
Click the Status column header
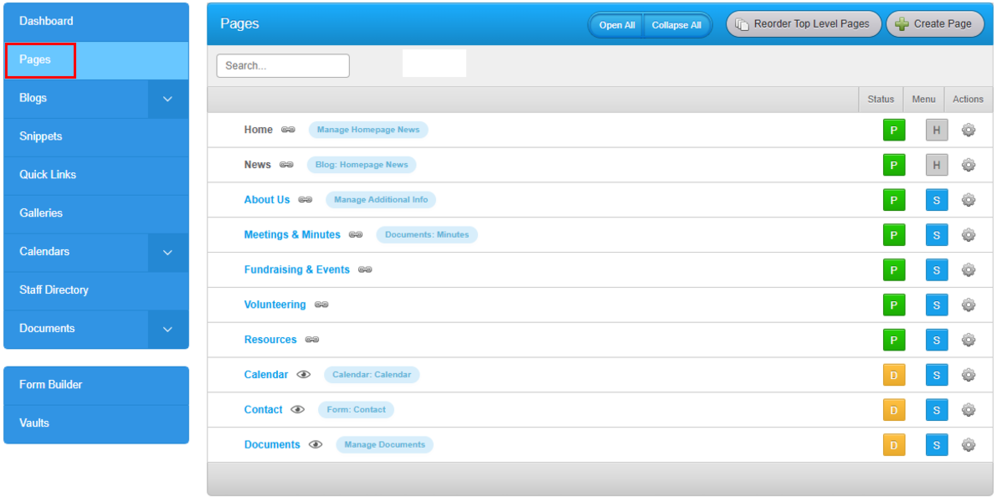[x=881, y=99]
